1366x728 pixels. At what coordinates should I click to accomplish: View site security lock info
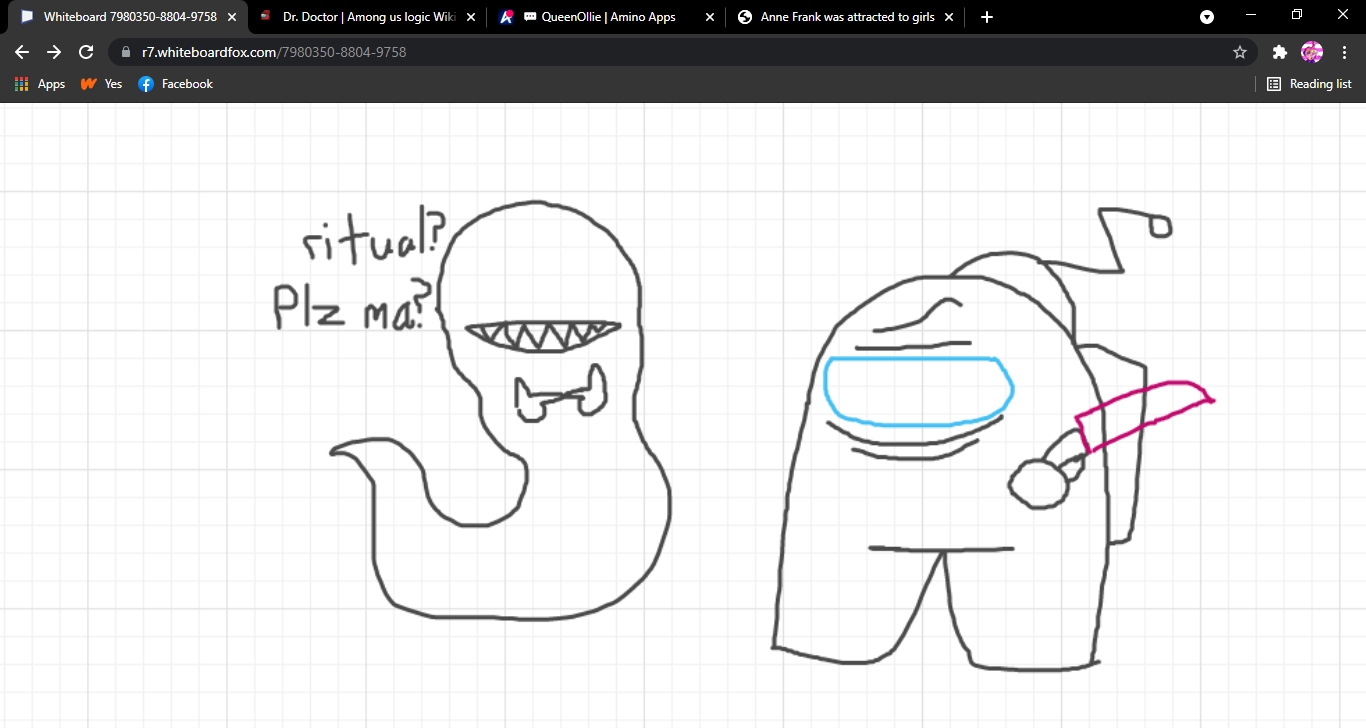click(126, 52)
